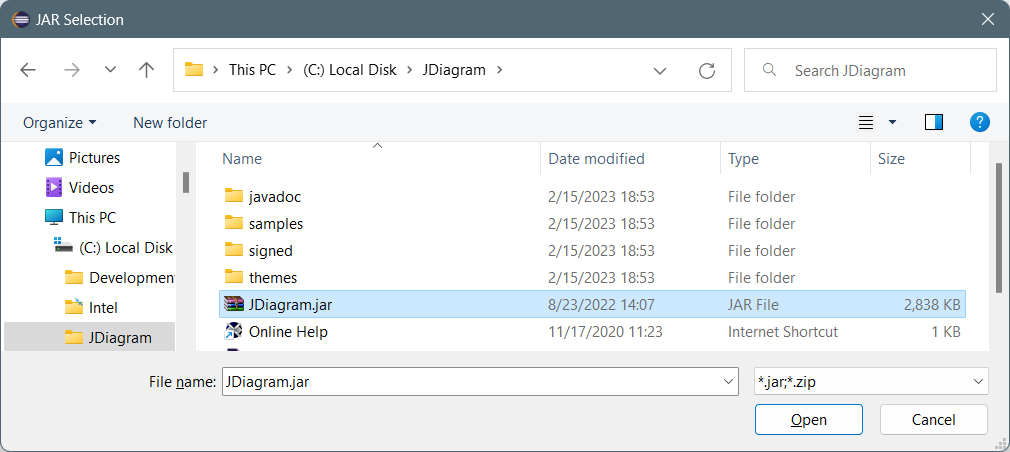Select JDiagram folder in navigation tree
Screen dimensions: 1010x452
click(x=120, y=337)
